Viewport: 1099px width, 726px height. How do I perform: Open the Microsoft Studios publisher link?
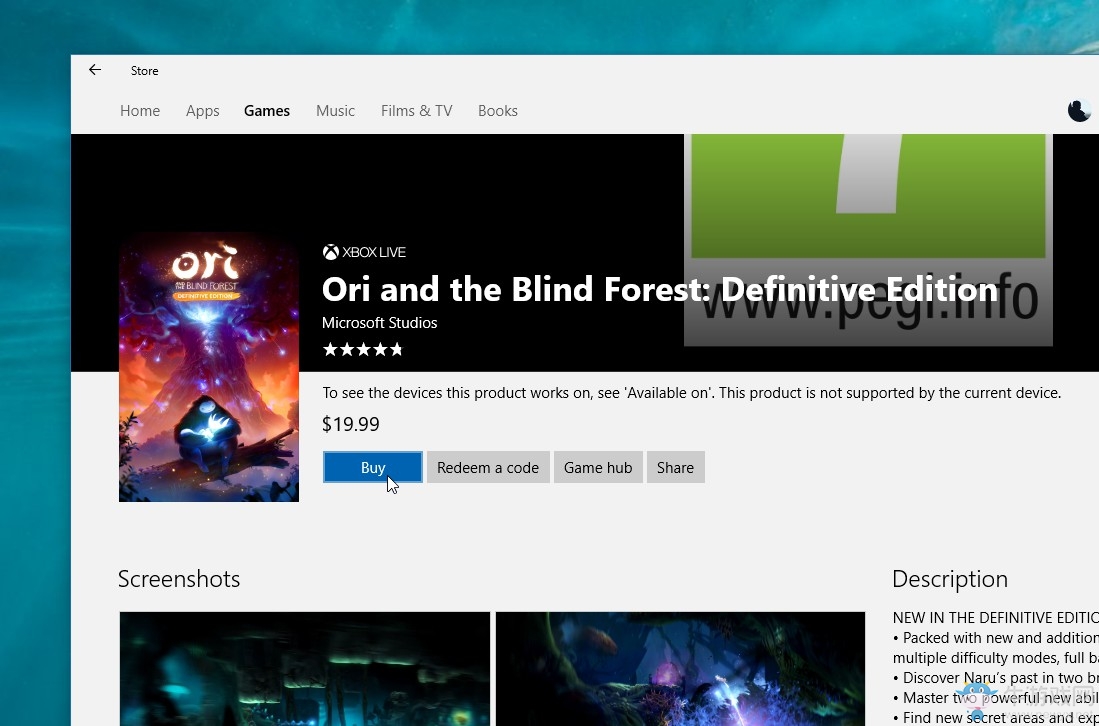379,323
